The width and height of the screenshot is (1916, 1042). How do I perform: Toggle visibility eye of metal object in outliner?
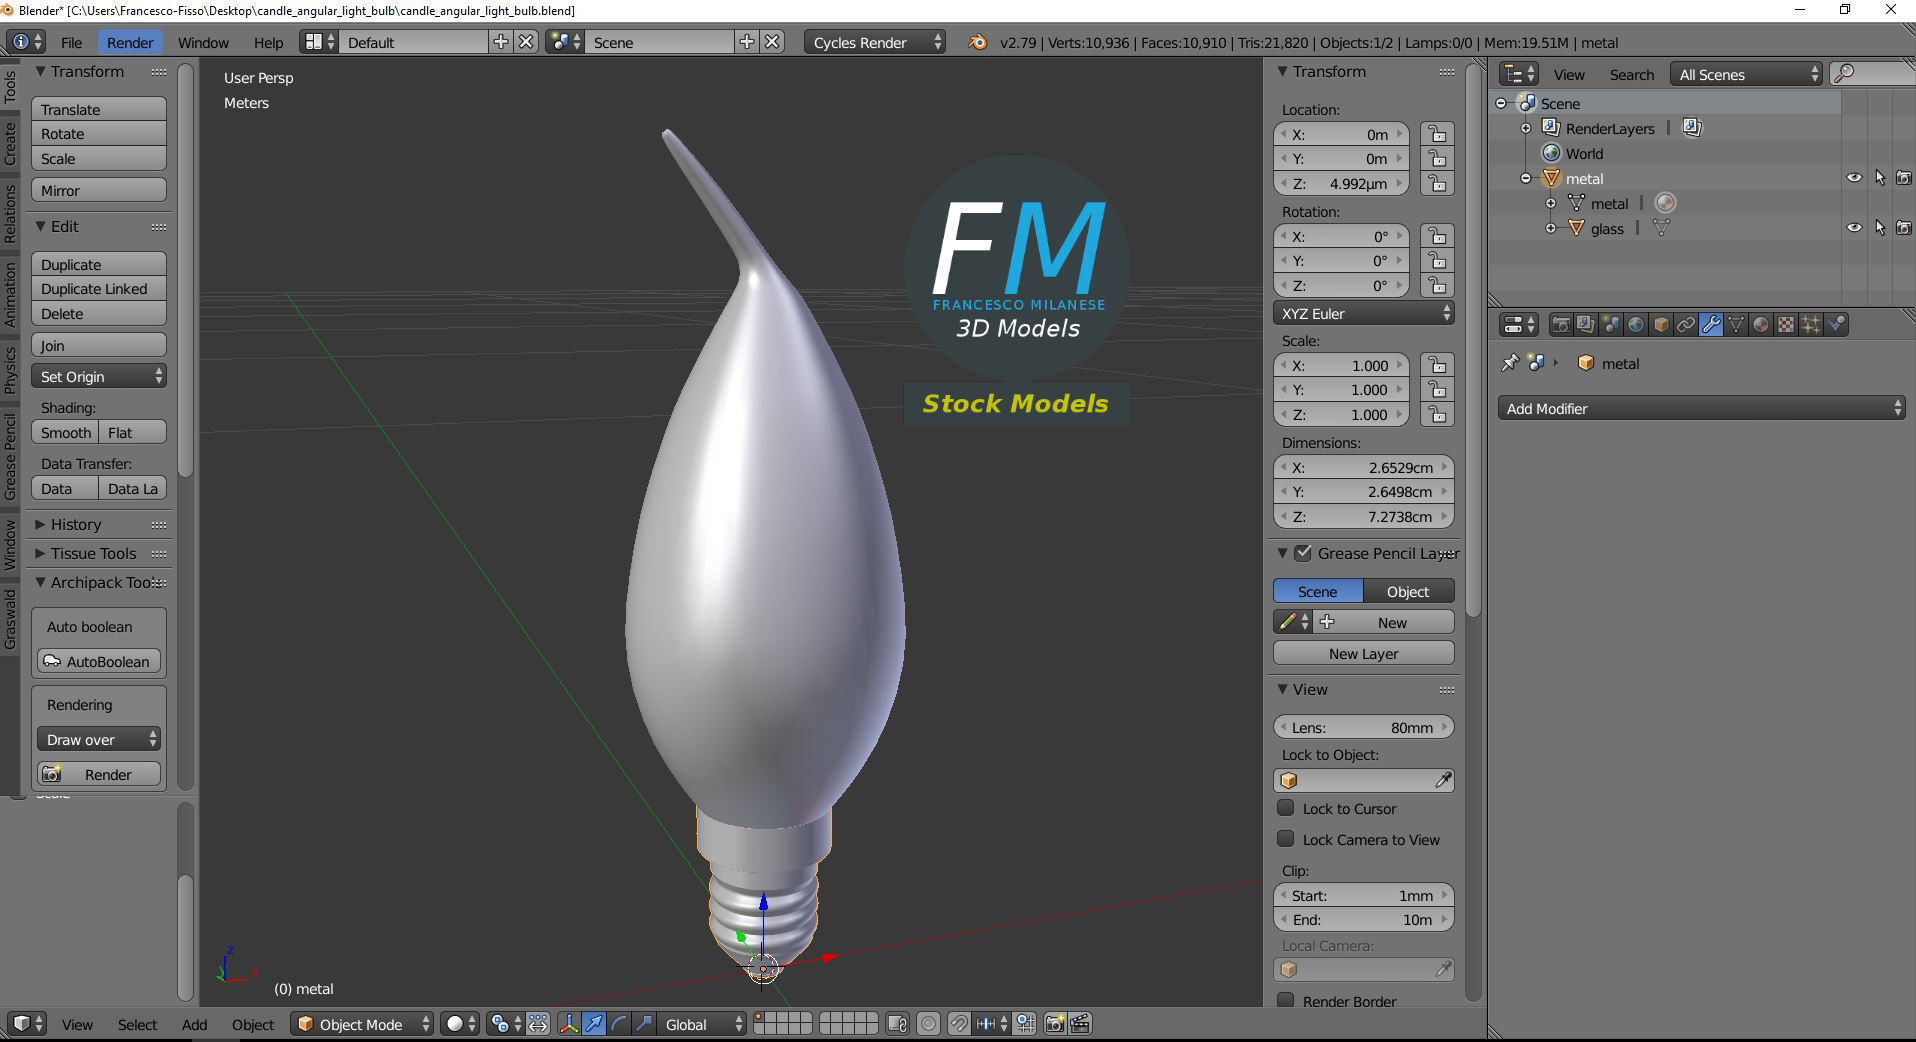coord(1854,178)
